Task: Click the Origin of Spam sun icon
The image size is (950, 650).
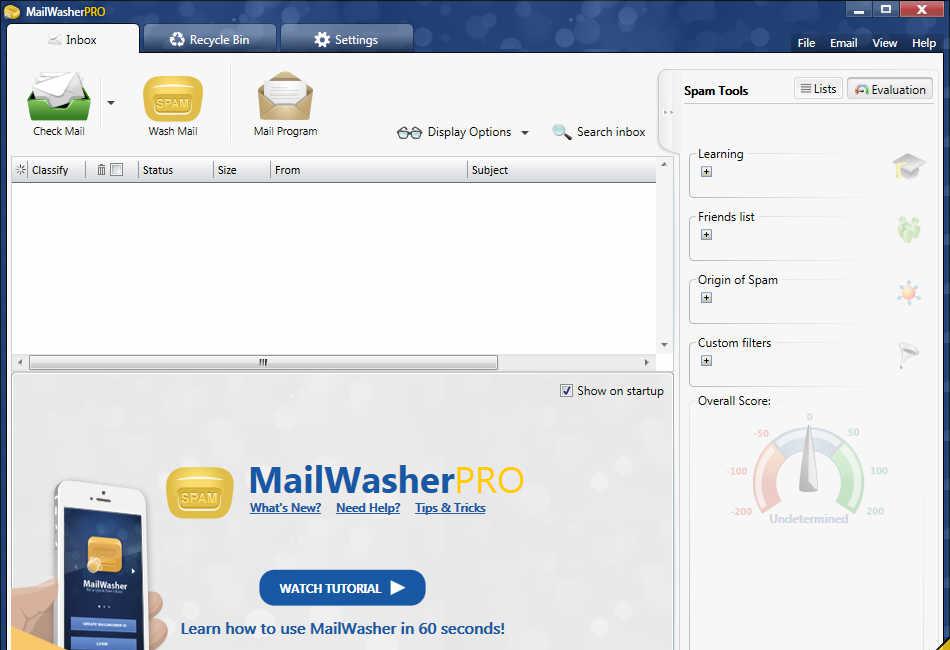Action: (x=909, y=293)
